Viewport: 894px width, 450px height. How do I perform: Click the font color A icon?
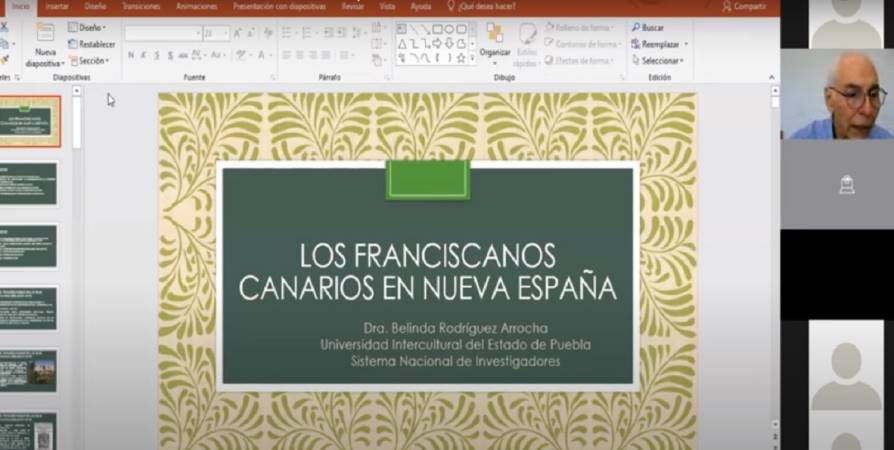pyautogui.click(x=261, y=55)
